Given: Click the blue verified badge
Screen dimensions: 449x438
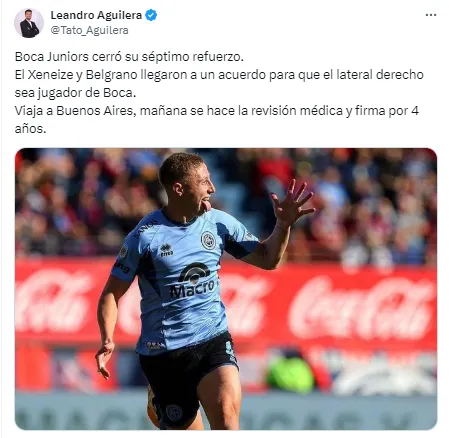Looking at the screenshot, I should [151, 15].
